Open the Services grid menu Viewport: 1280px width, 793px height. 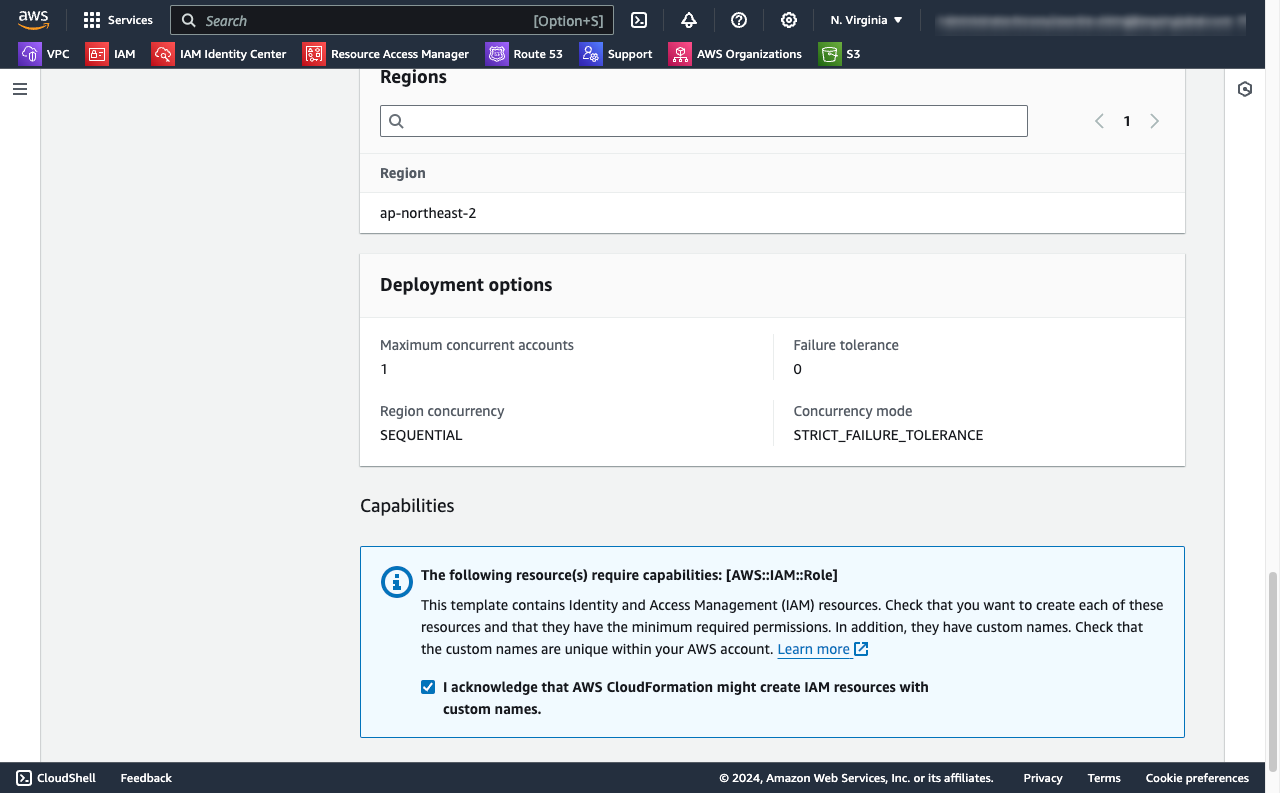[x=92, y=20]
